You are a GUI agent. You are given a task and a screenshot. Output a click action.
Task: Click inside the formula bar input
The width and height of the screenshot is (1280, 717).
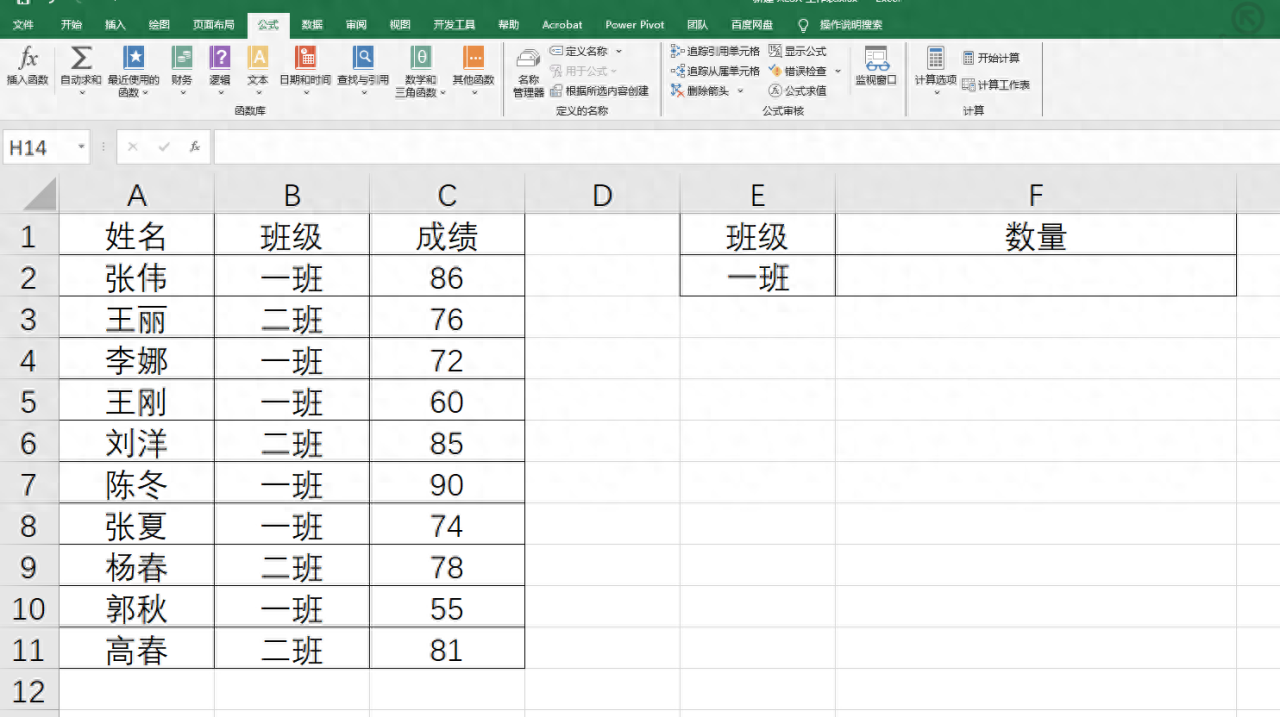pyautogui.click(x=745, y=147)
